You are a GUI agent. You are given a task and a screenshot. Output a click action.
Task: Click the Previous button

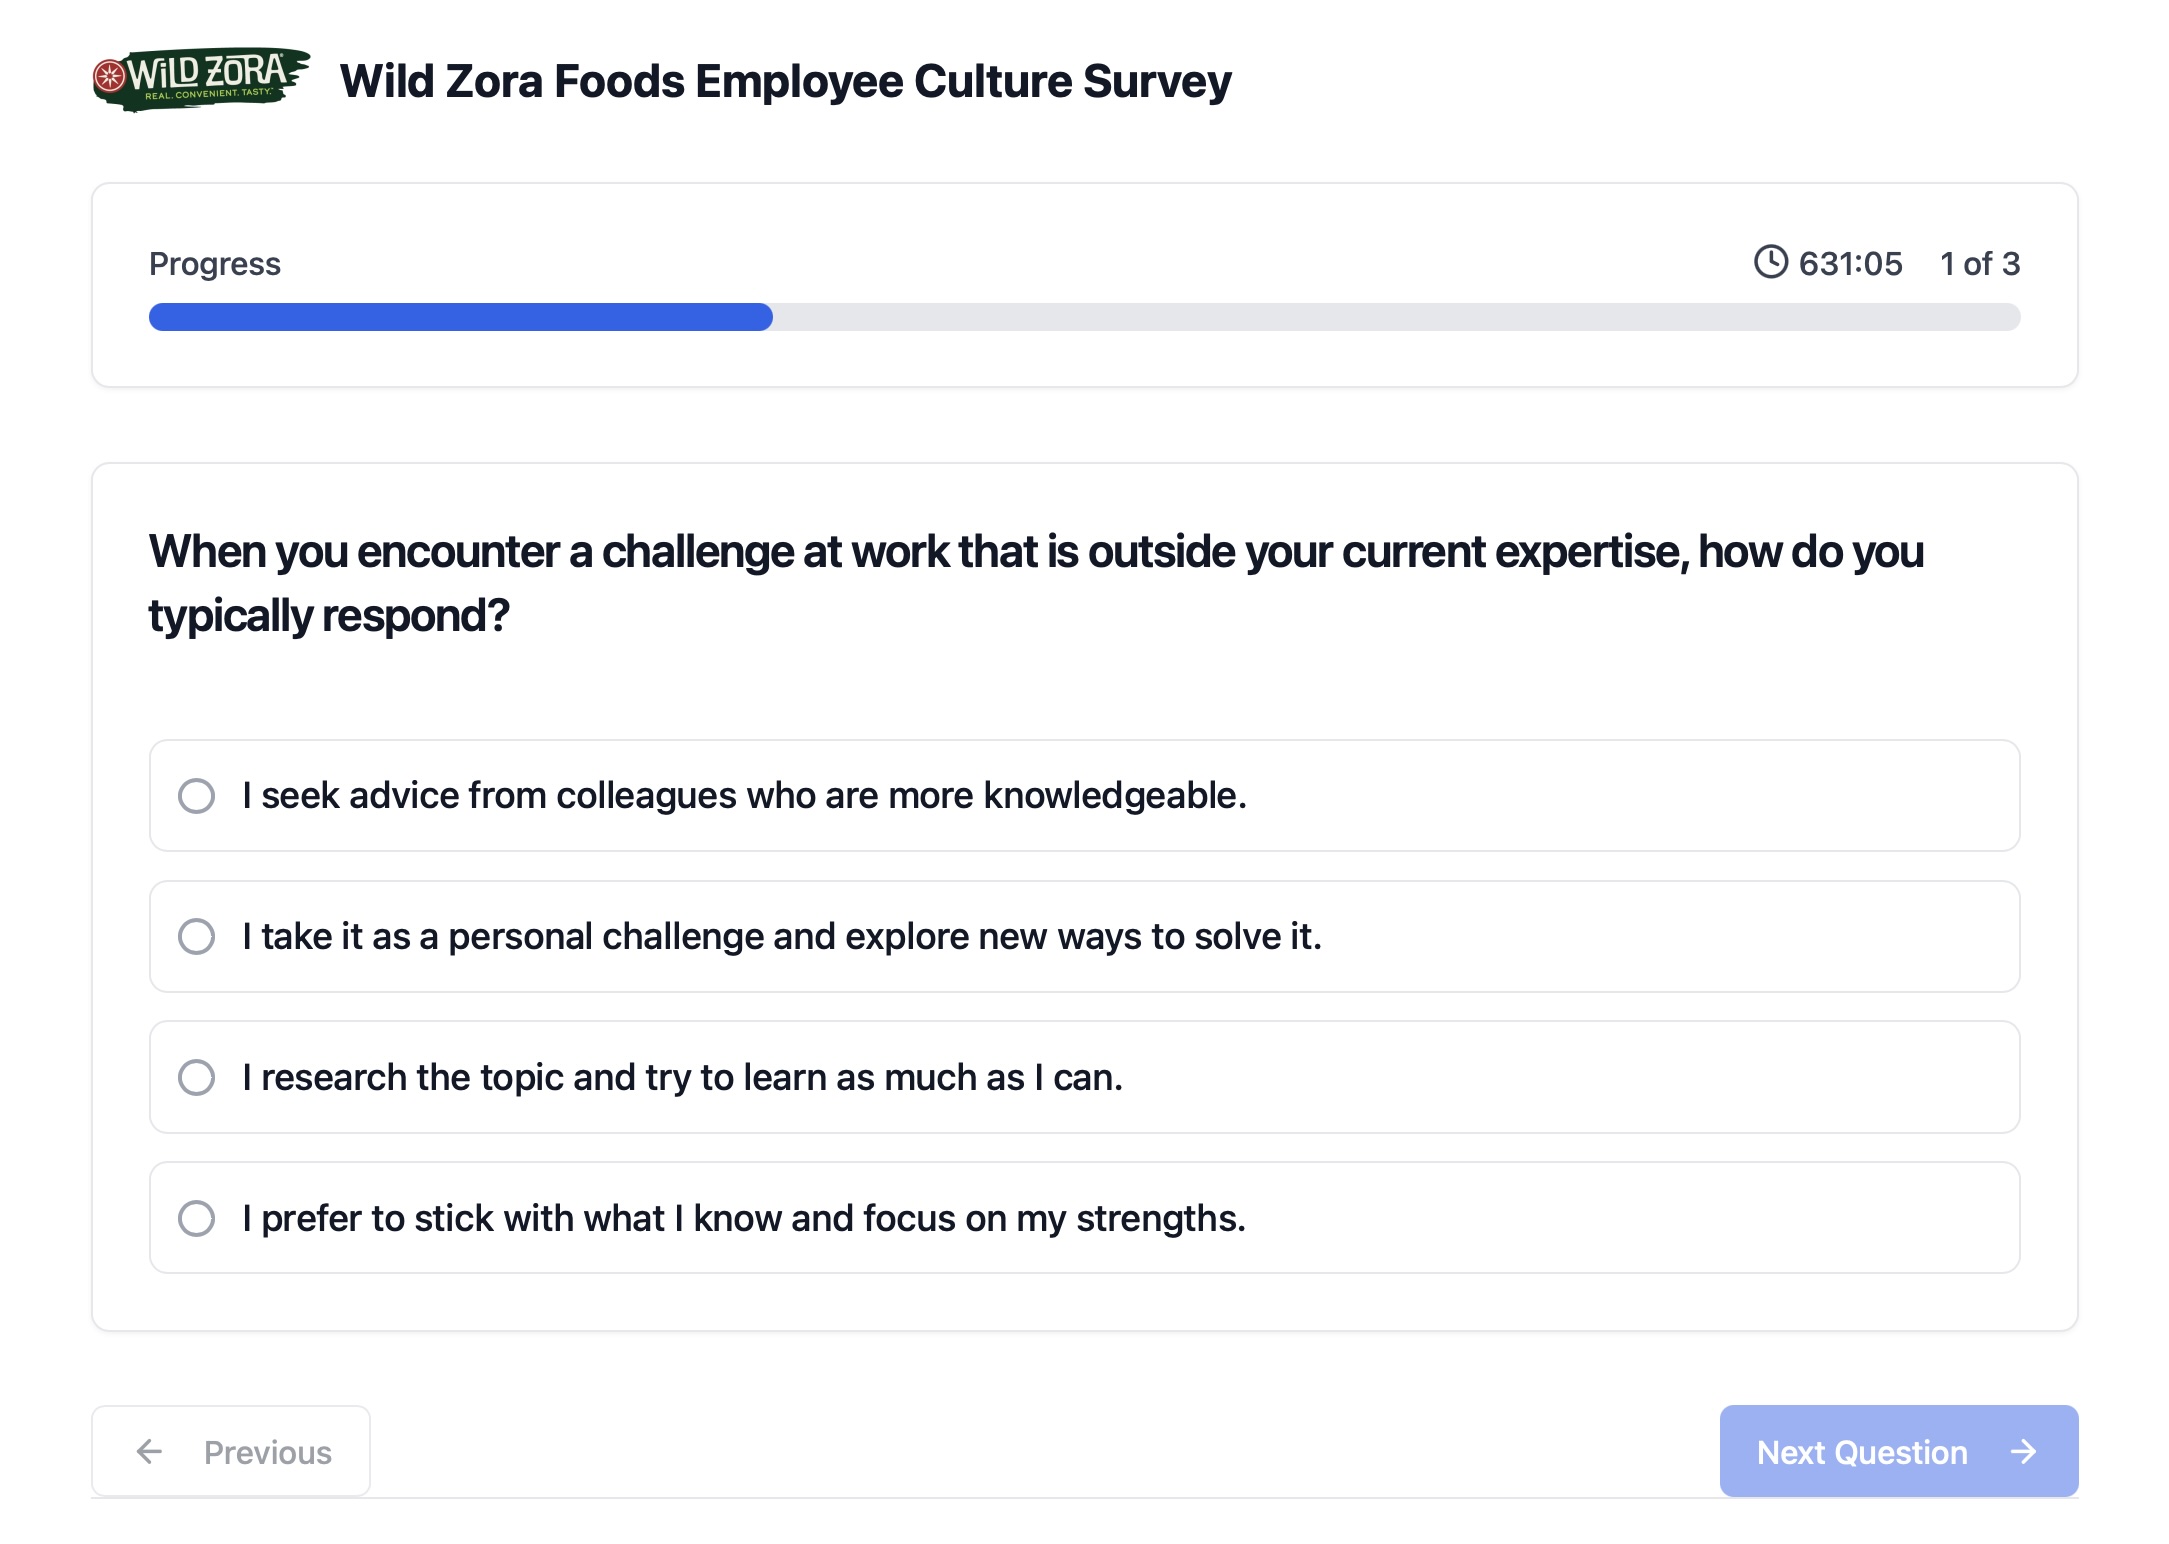coord(230,1452)
